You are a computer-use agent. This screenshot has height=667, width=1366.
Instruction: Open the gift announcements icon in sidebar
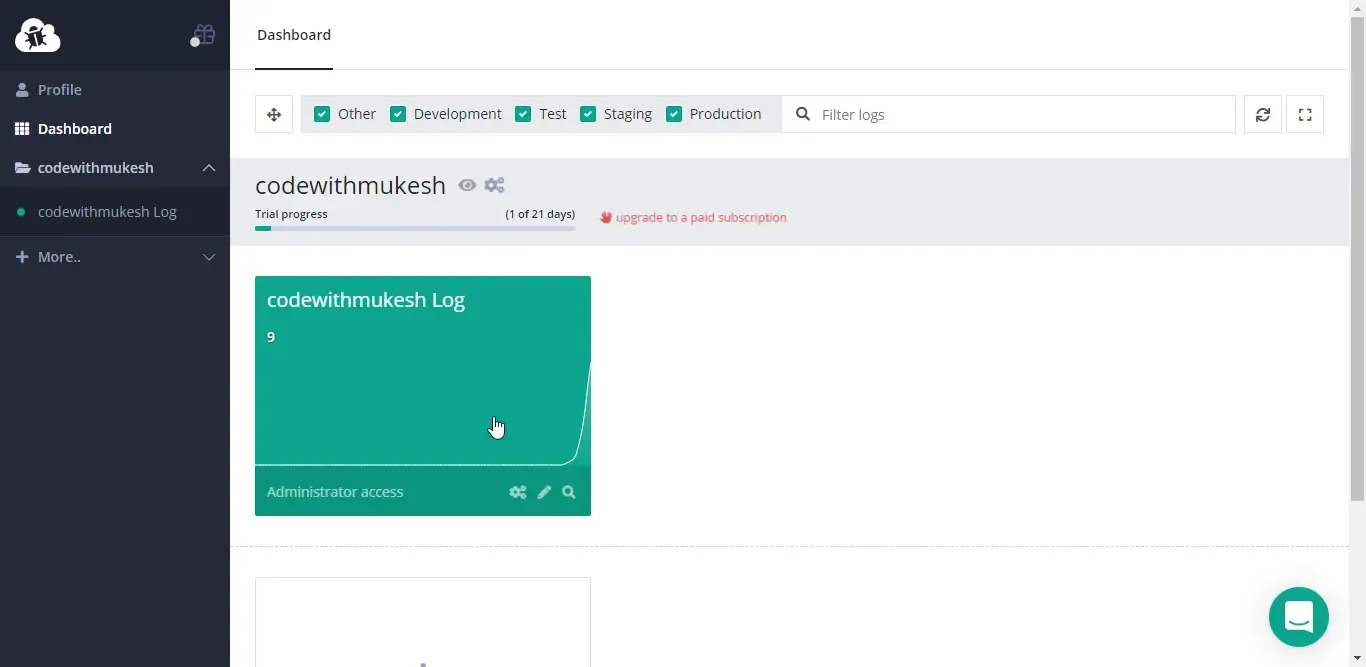pyautogui.click(x=203, y=34)
